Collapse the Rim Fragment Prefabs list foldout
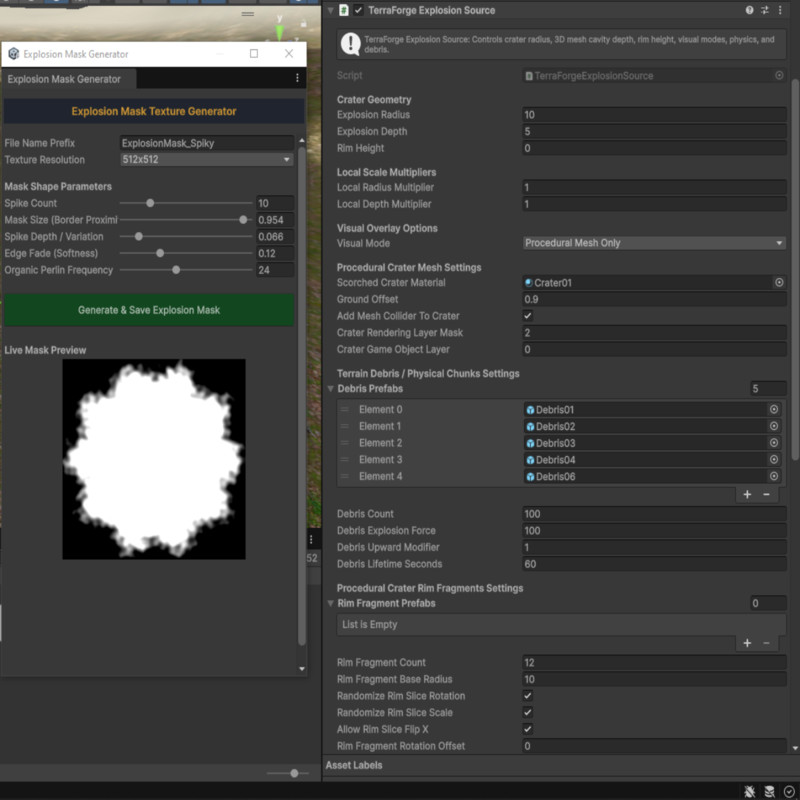The width and height of the screenshot is (800, 800). click(x=330, y=604)
